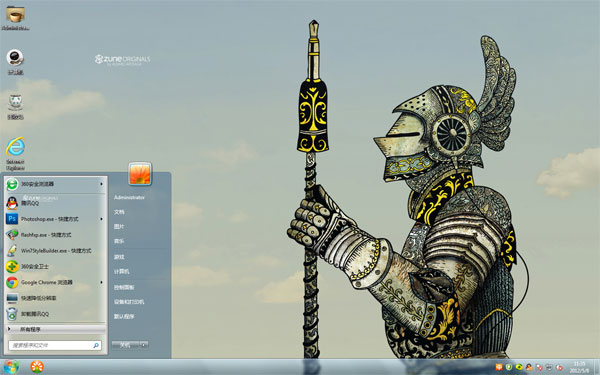Click the last red tray icon before clock
Viewport: 600px width, 375px height.
[559, 367]
